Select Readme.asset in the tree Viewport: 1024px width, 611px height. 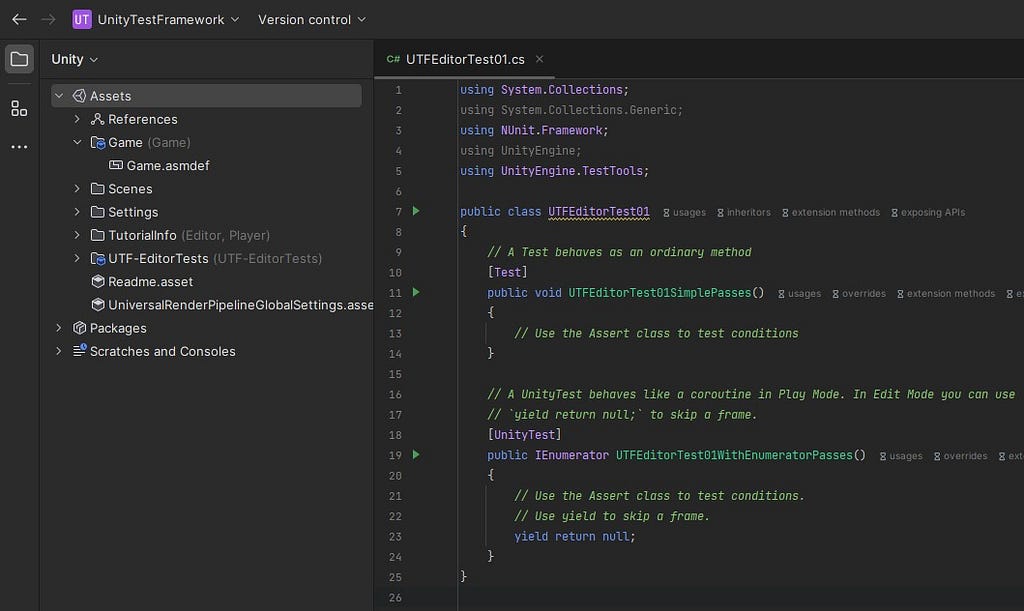(x=150, y=282)
